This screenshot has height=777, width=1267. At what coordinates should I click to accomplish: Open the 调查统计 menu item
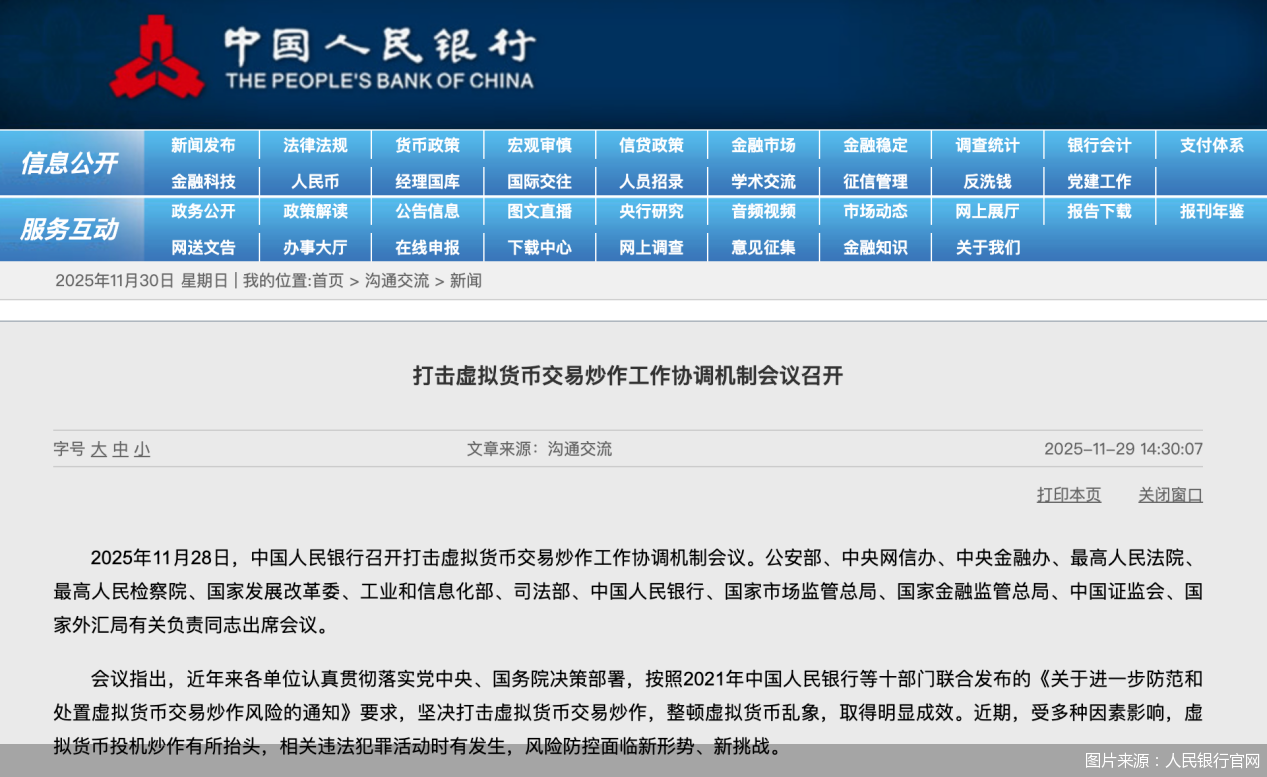(x=988, y=145)
